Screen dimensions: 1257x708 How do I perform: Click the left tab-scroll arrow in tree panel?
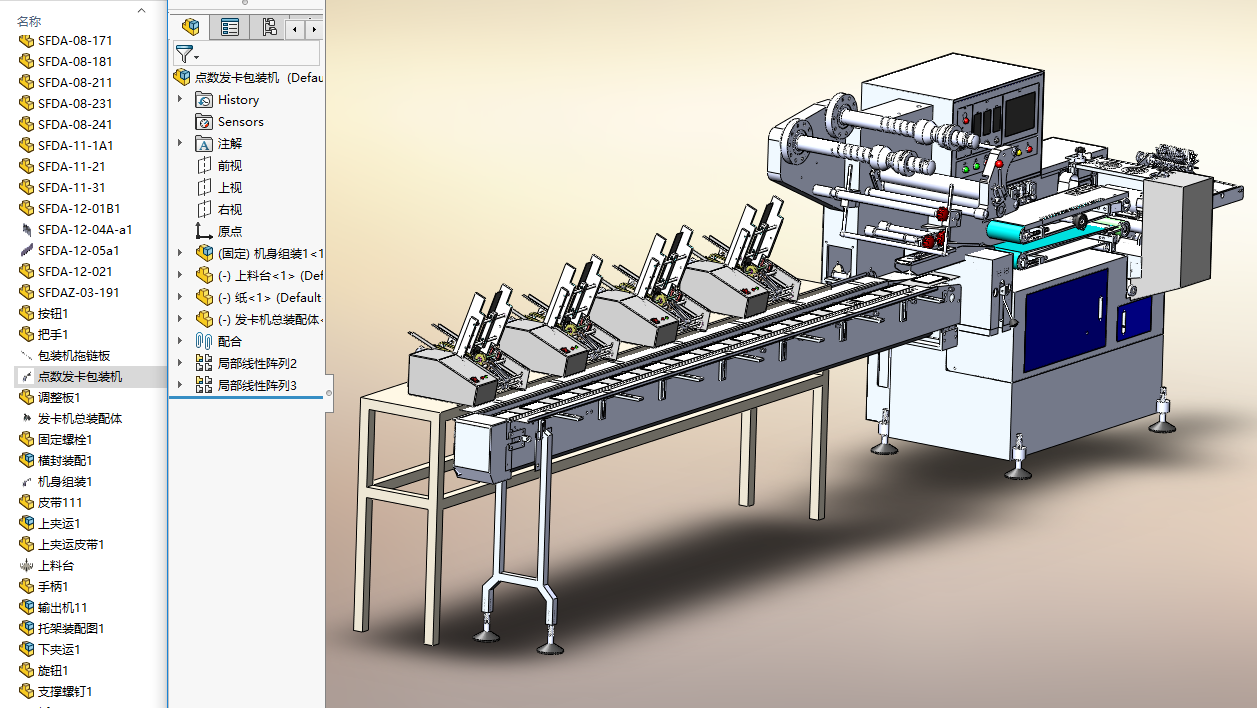pyautogui.click(x=295, y=29)
